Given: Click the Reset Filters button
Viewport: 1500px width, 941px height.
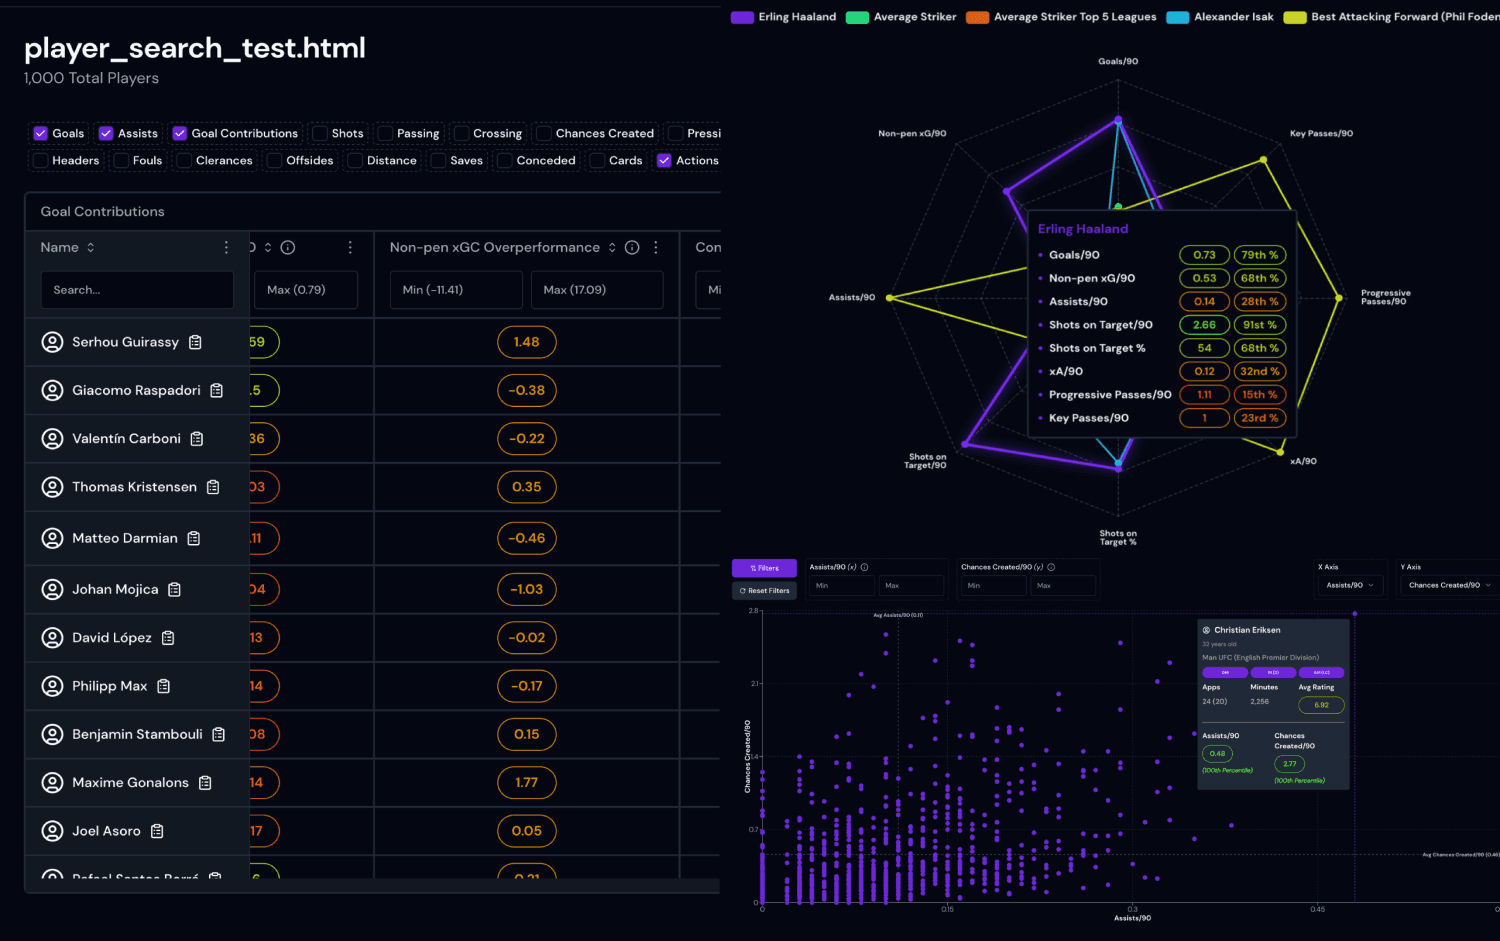Looking at the screenshot, I should point(764,591).
